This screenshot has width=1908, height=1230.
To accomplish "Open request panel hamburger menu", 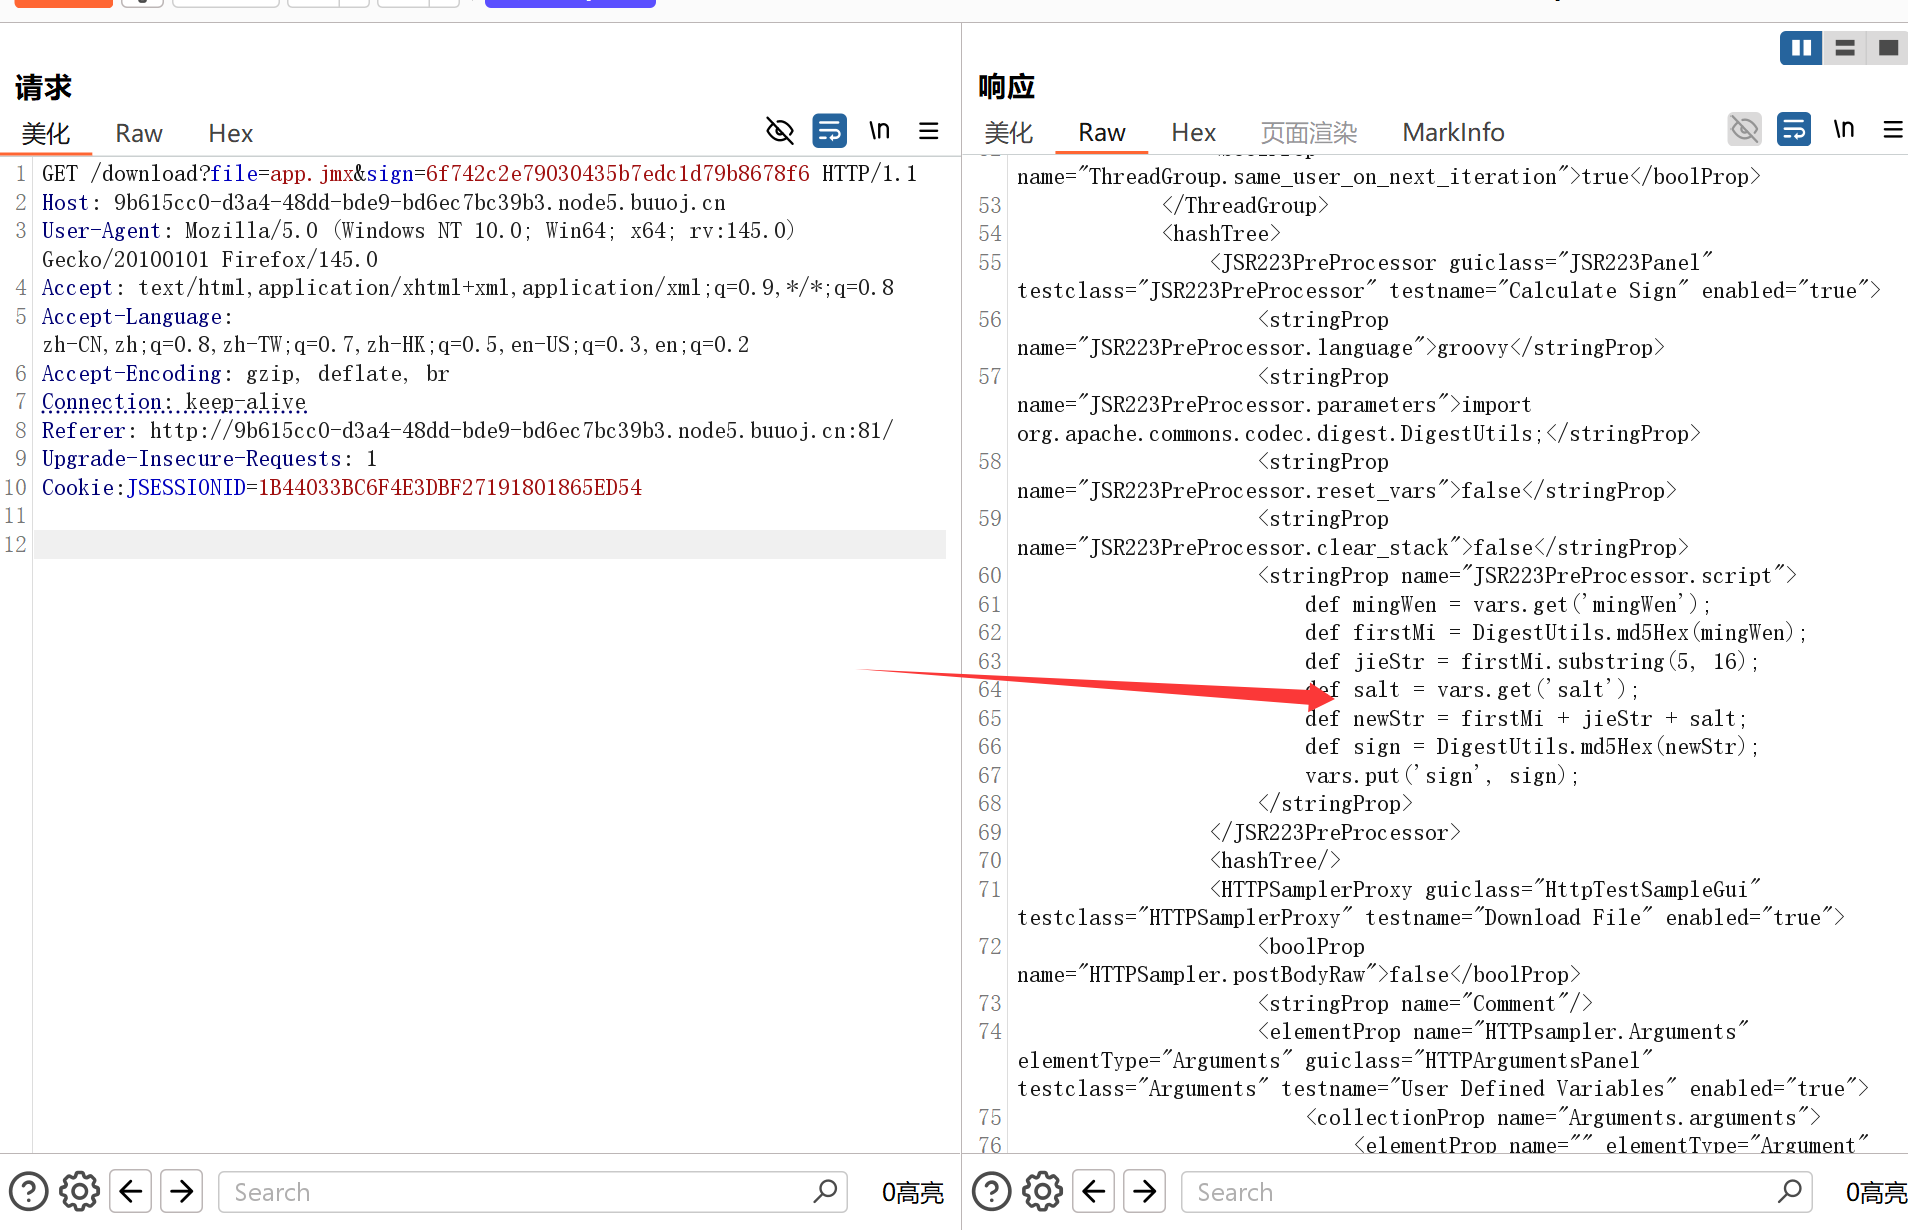I will [x=929, y=131].
